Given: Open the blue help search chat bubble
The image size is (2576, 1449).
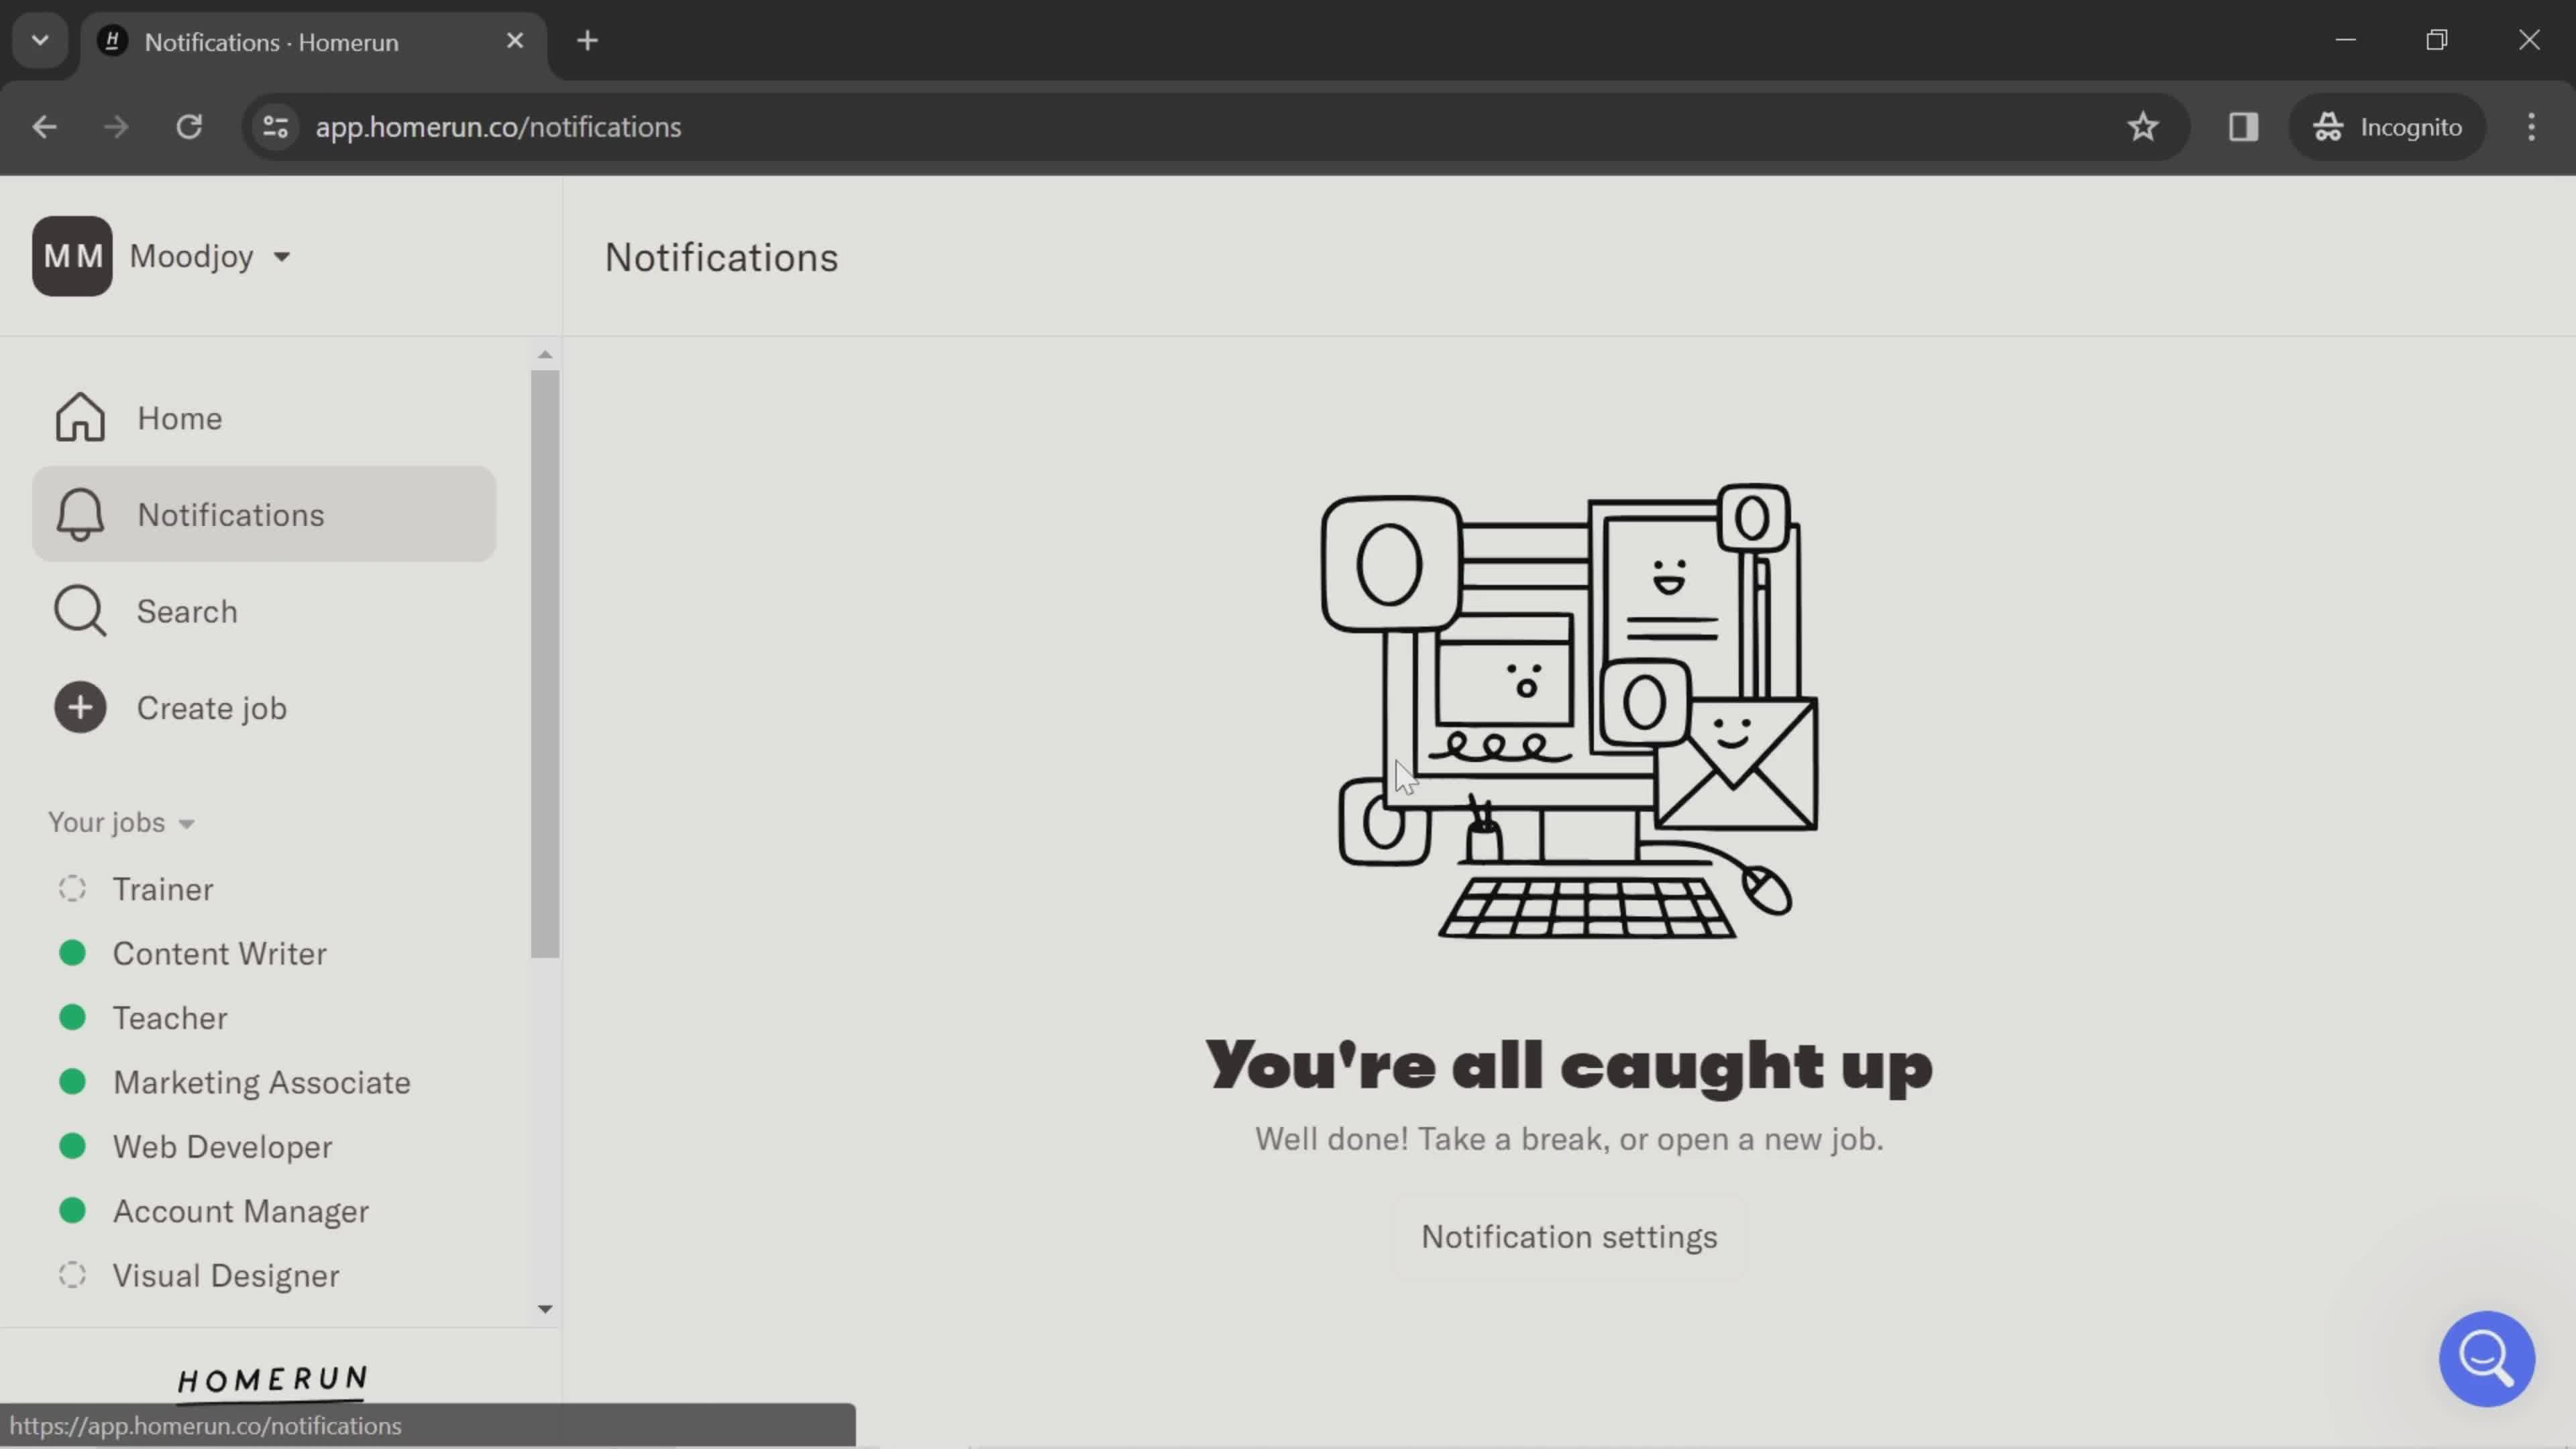Looking at the screenshot, I should click(2486, 1358).
